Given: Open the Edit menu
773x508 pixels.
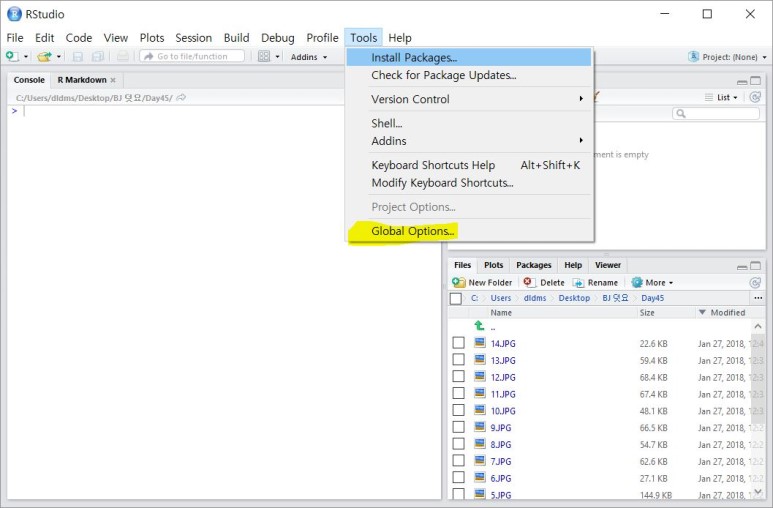Looking at the screenshot, I should click(x=44, y=38).
